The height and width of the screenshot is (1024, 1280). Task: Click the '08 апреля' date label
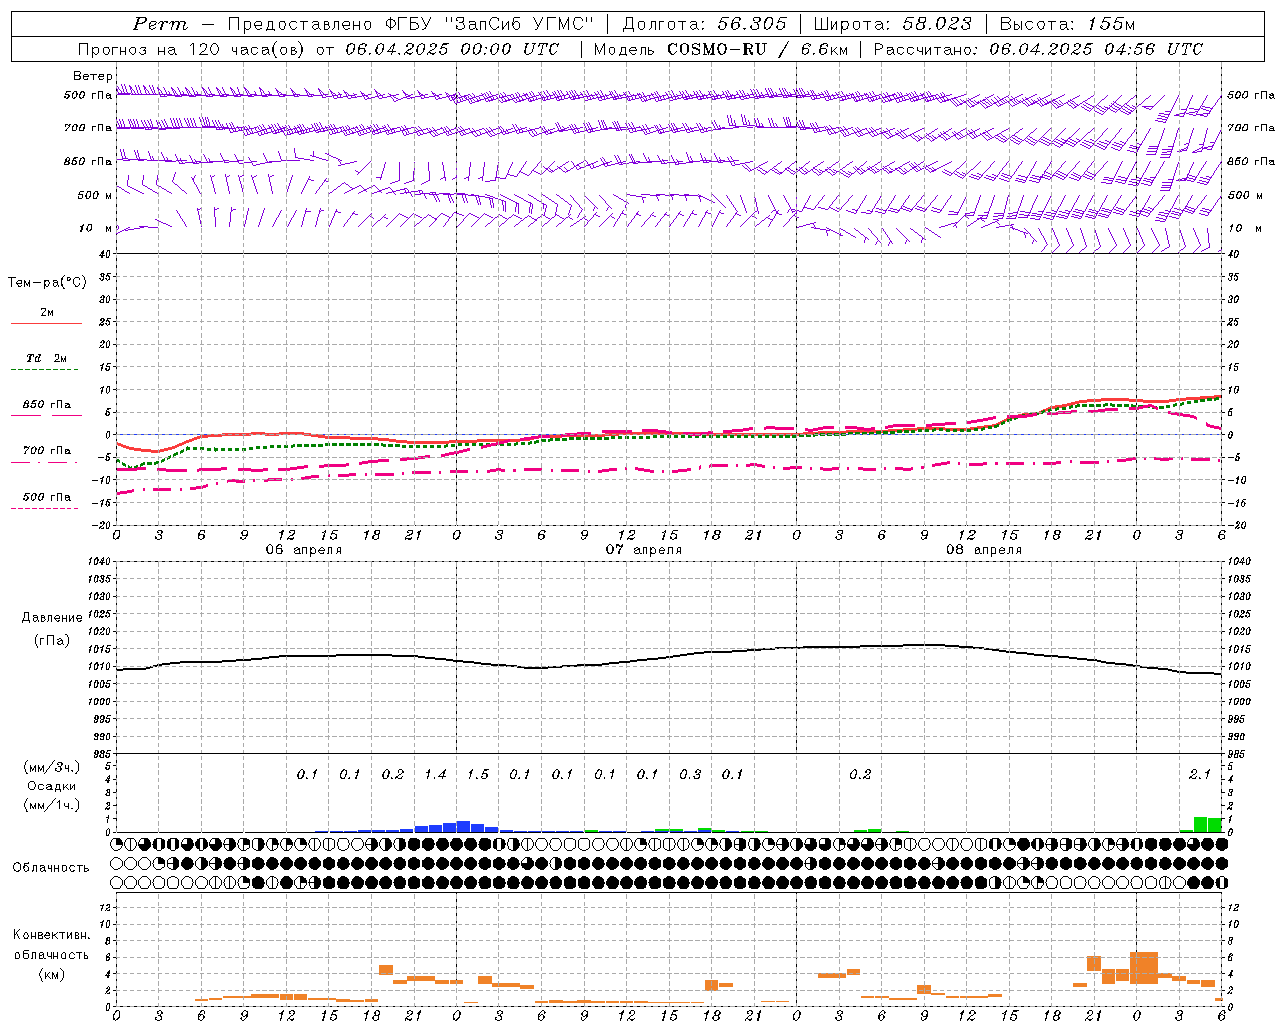tap(983, 550)
